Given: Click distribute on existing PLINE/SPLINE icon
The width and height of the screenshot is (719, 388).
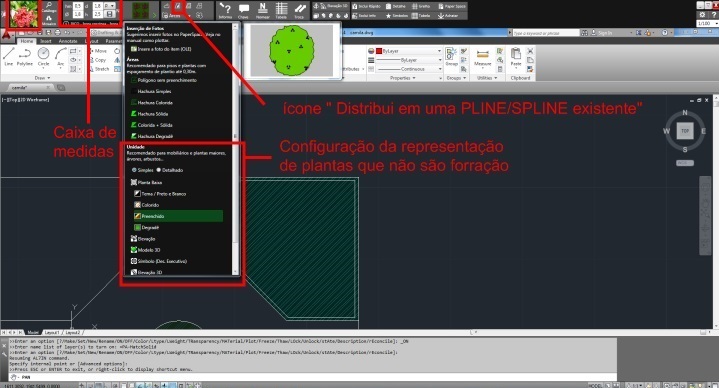Looking at the screenshot, I should tap(178, 6).
